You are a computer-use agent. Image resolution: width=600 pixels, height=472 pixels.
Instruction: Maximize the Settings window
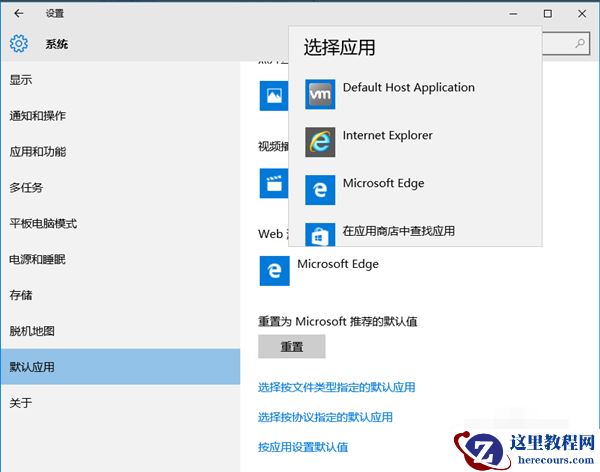tap(548, 14)
